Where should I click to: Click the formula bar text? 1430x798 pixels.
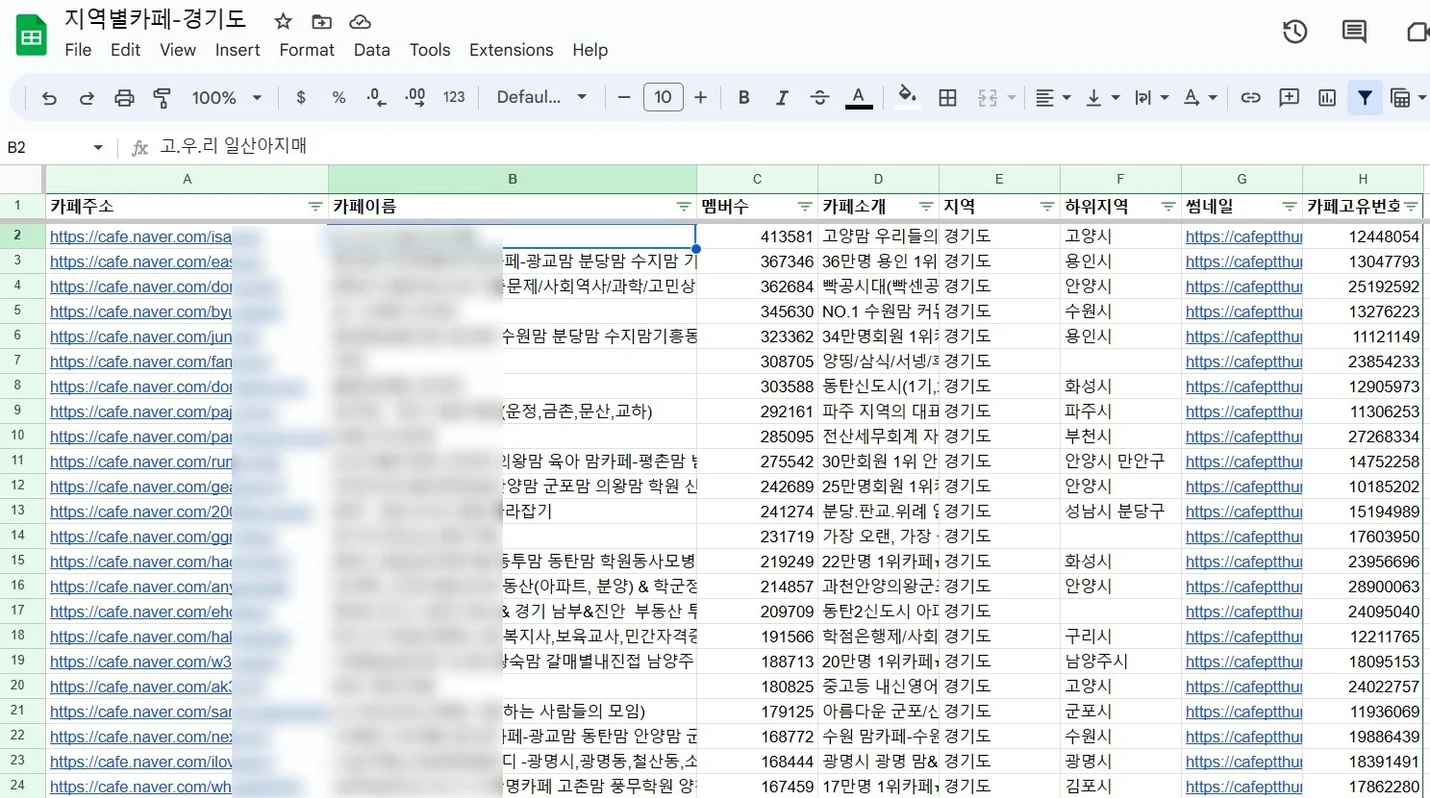click(233, 146)
